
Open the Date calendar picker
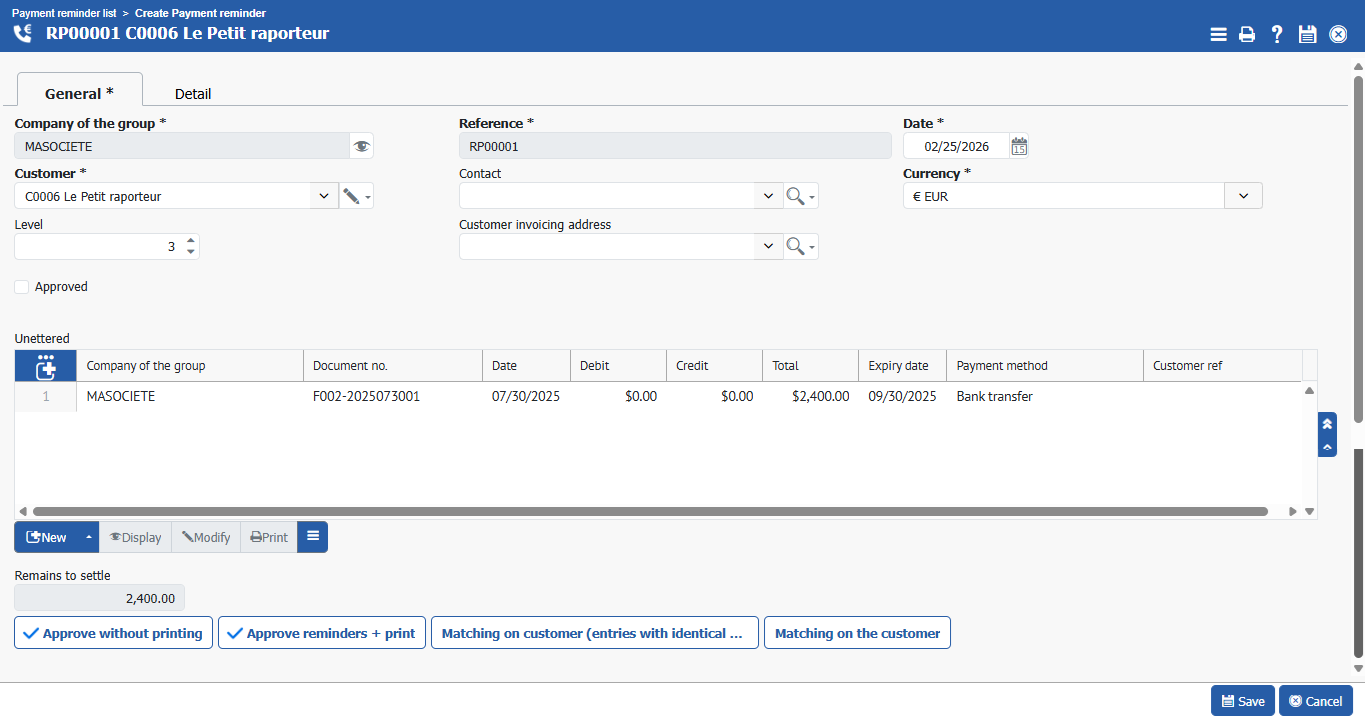pyautogui.click(x=1018, y=147)
